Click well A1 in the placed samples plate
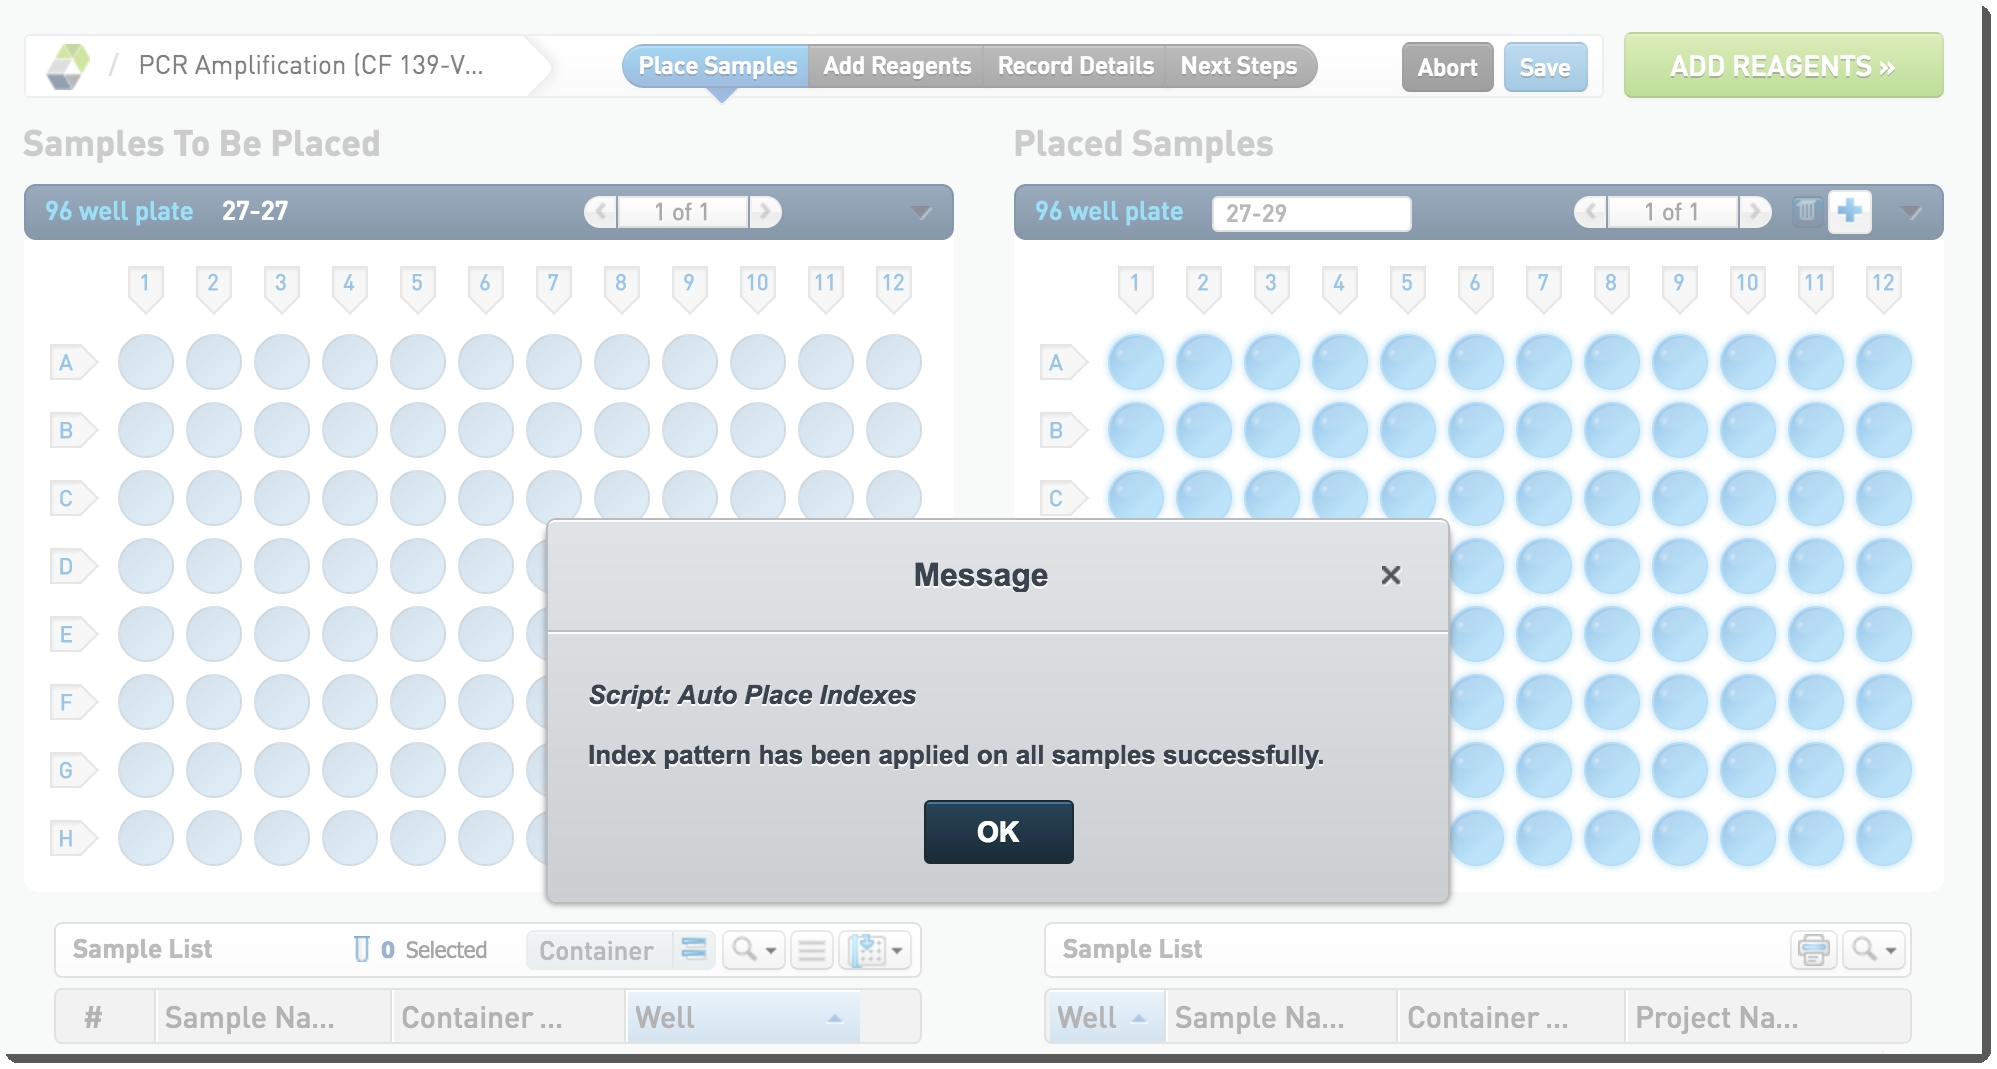This screenshot has width=1997, height=1069. (1136, 362)
